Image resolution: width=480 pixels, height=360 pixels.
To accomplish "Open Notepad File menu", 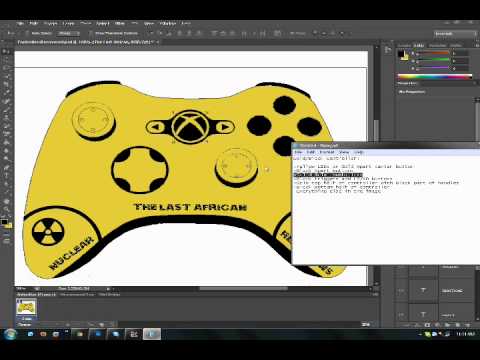I will pyautogui.click(x=298, y=152).
